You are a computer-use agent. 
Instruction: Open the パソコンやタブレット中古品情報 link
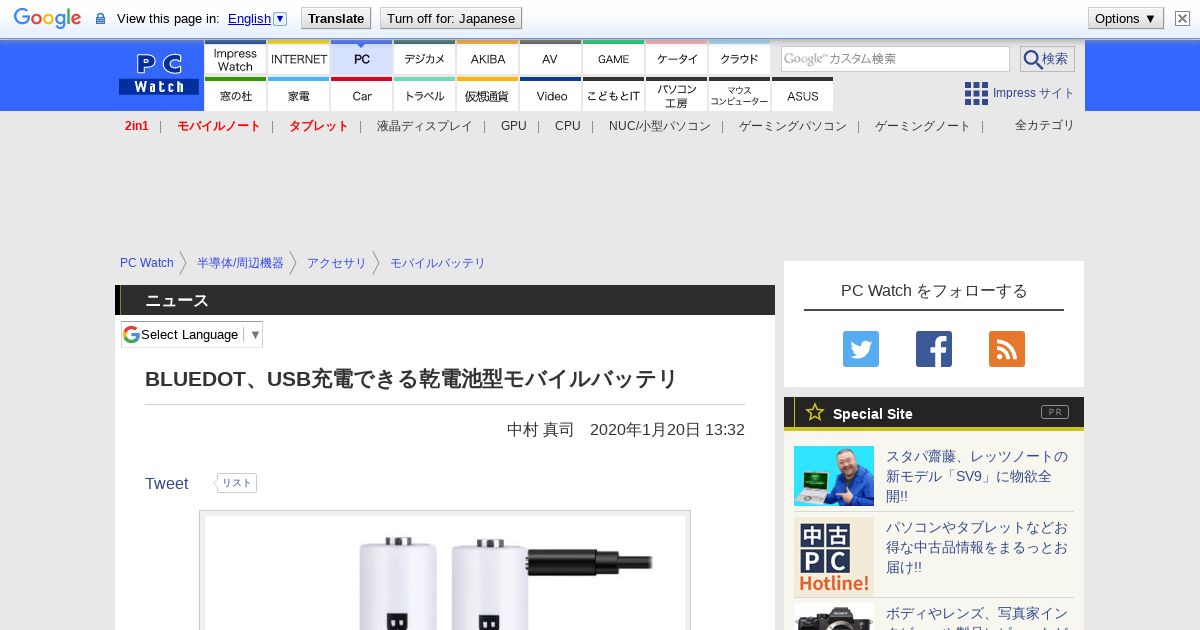click(x=978, y=547)
